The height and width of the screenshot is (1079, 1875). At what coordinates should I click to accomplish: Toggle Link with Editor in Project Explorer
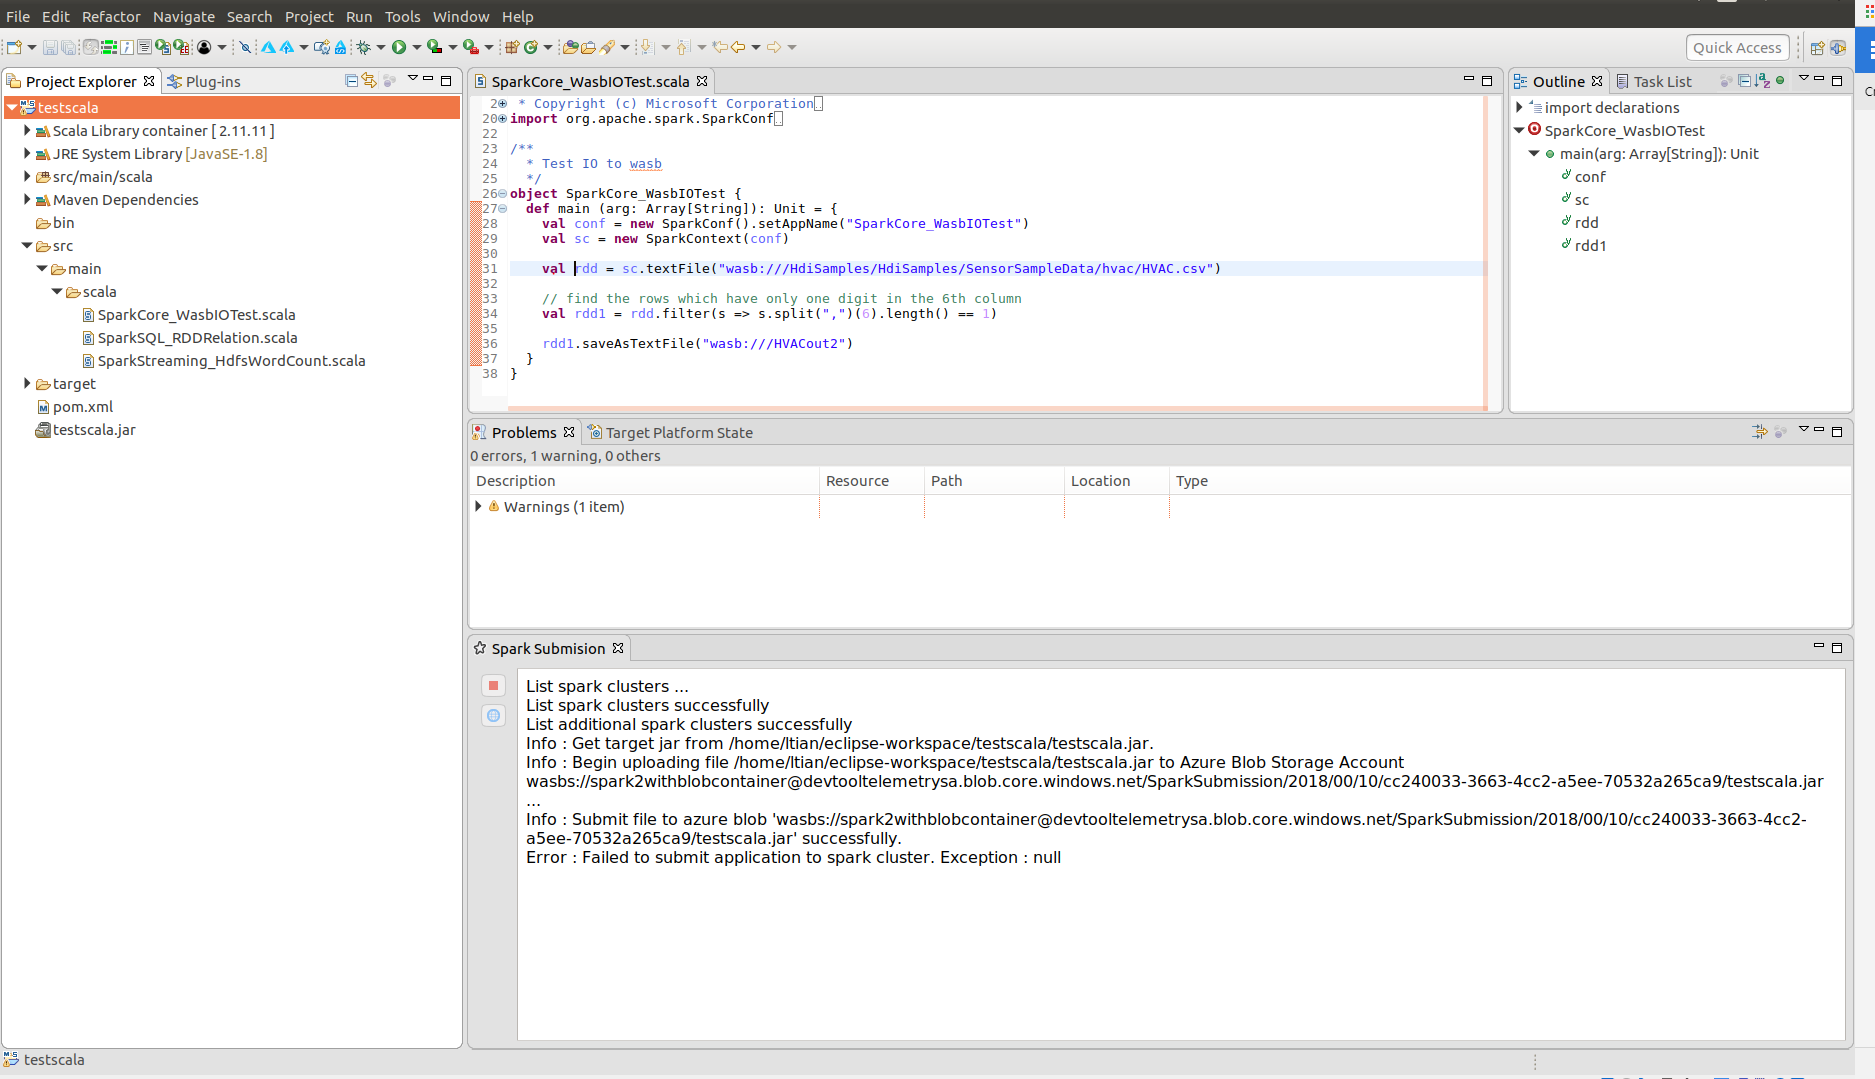[369, 81]
